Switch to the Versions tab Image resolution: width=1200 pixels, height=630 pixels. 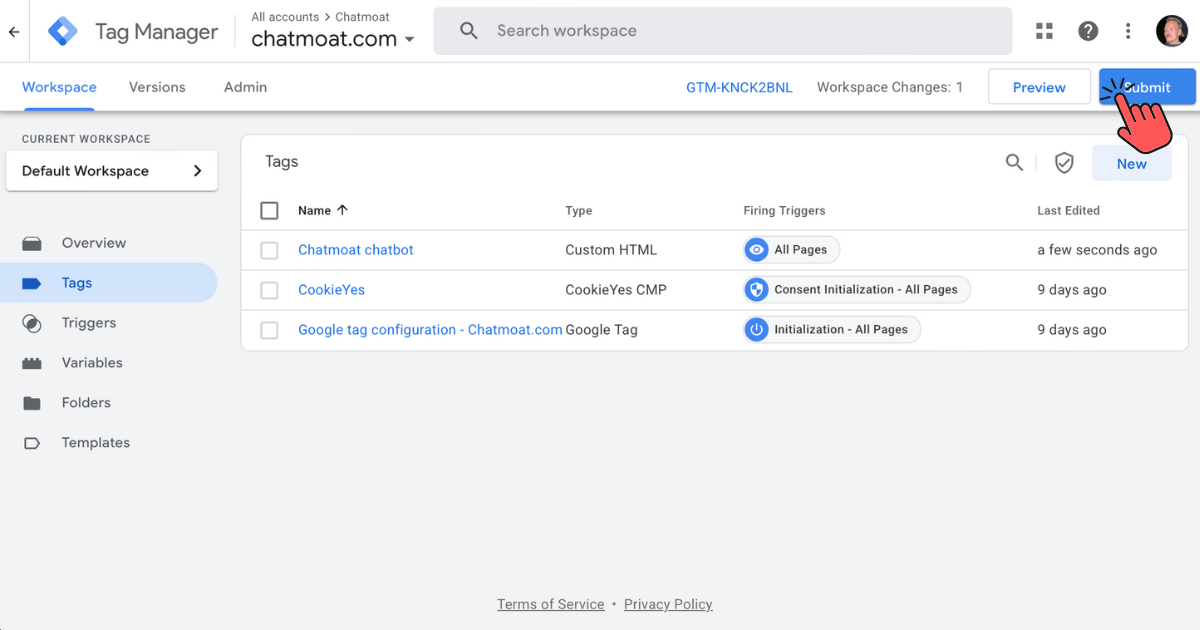pyautogui.click(x=157, y=87)
